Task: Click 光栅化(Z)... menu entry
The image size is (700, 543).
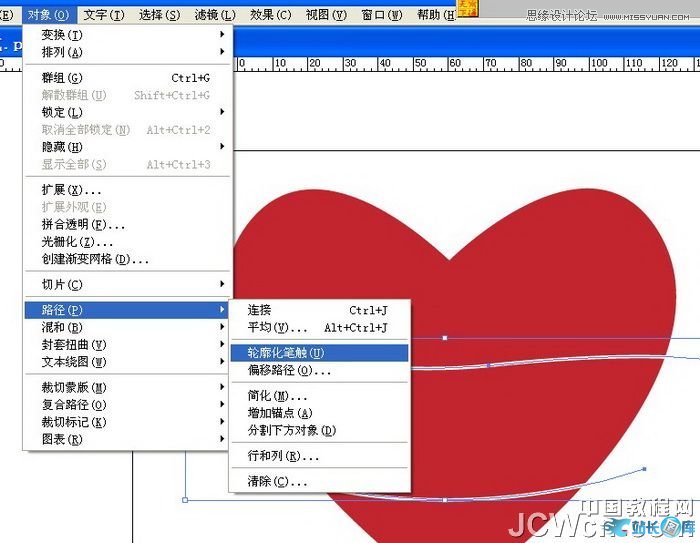Action: pos(77,242)
